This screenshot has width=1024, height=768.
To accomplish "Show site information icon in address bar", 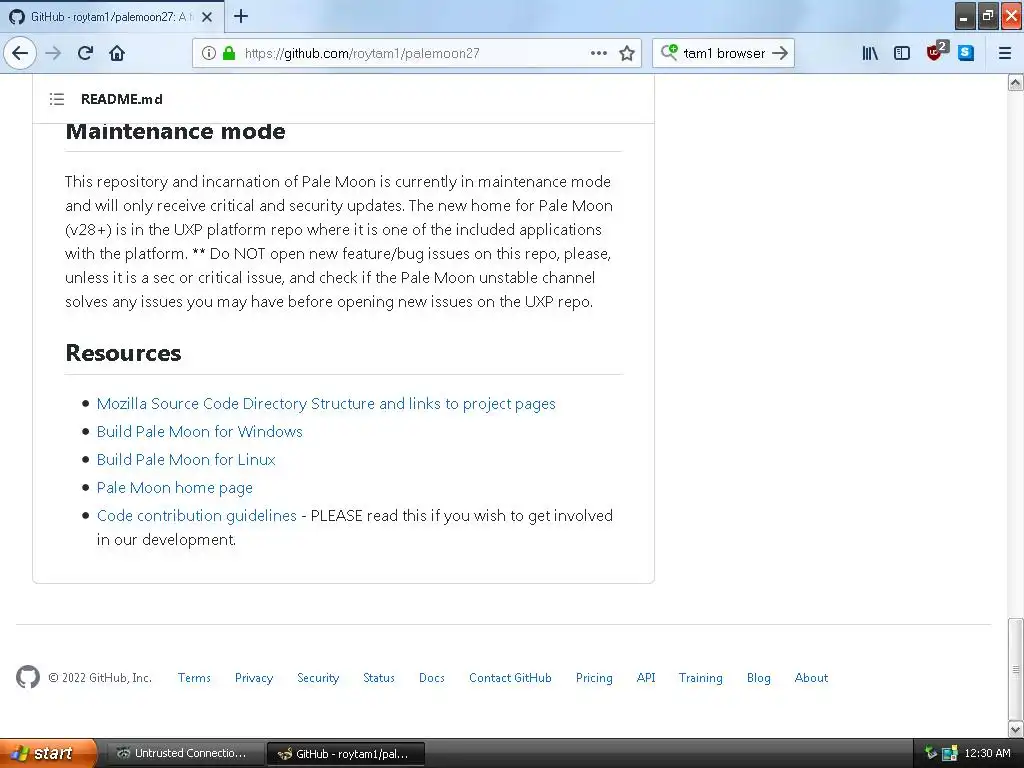I will point(208,53).
